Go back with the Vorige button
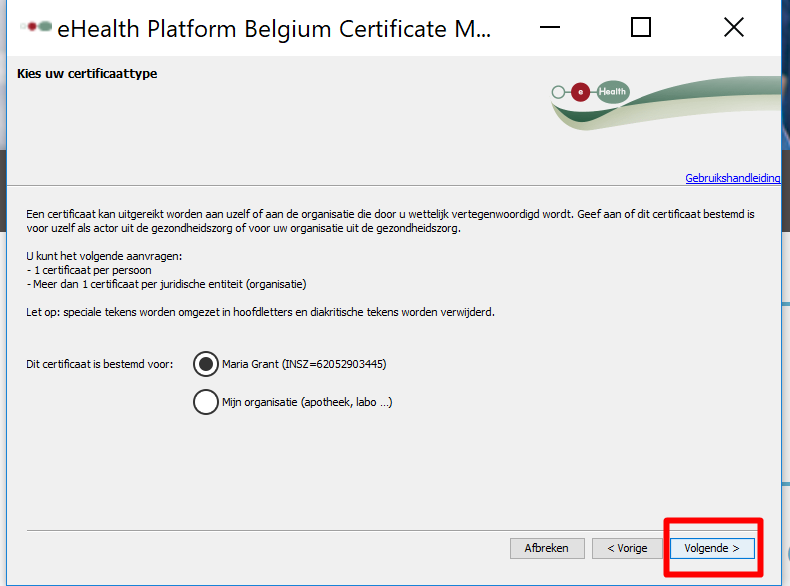The image size is (790, 586). tap(627, 548)
